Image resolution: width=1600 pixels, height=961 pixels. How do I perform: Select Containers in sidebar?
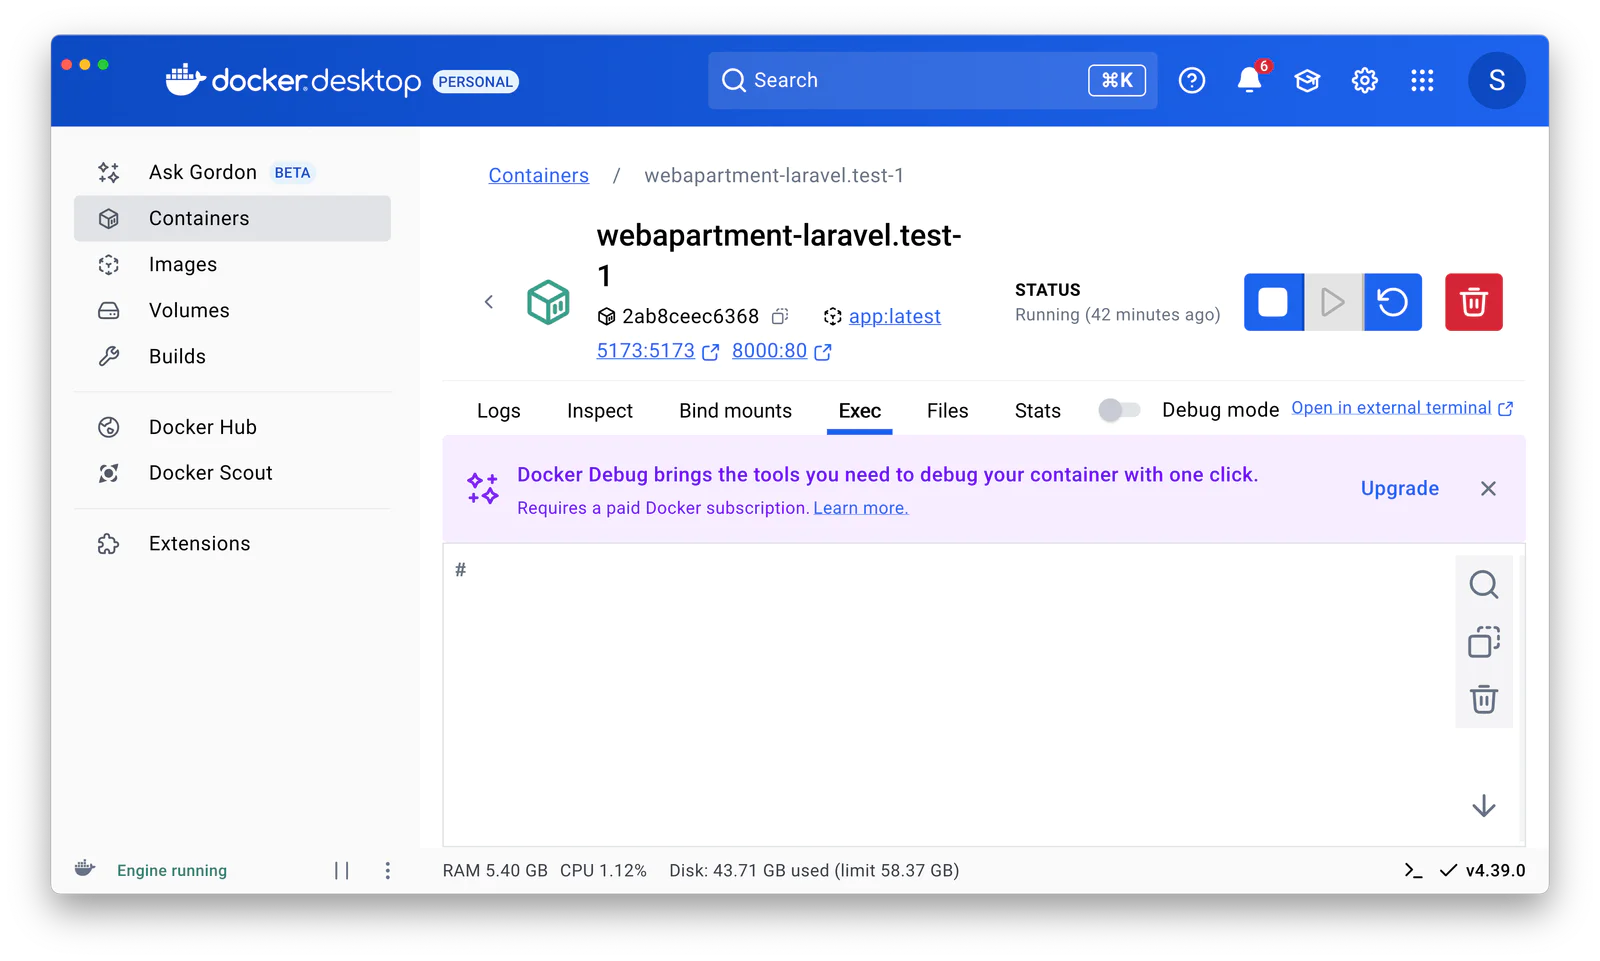(232, 218)
